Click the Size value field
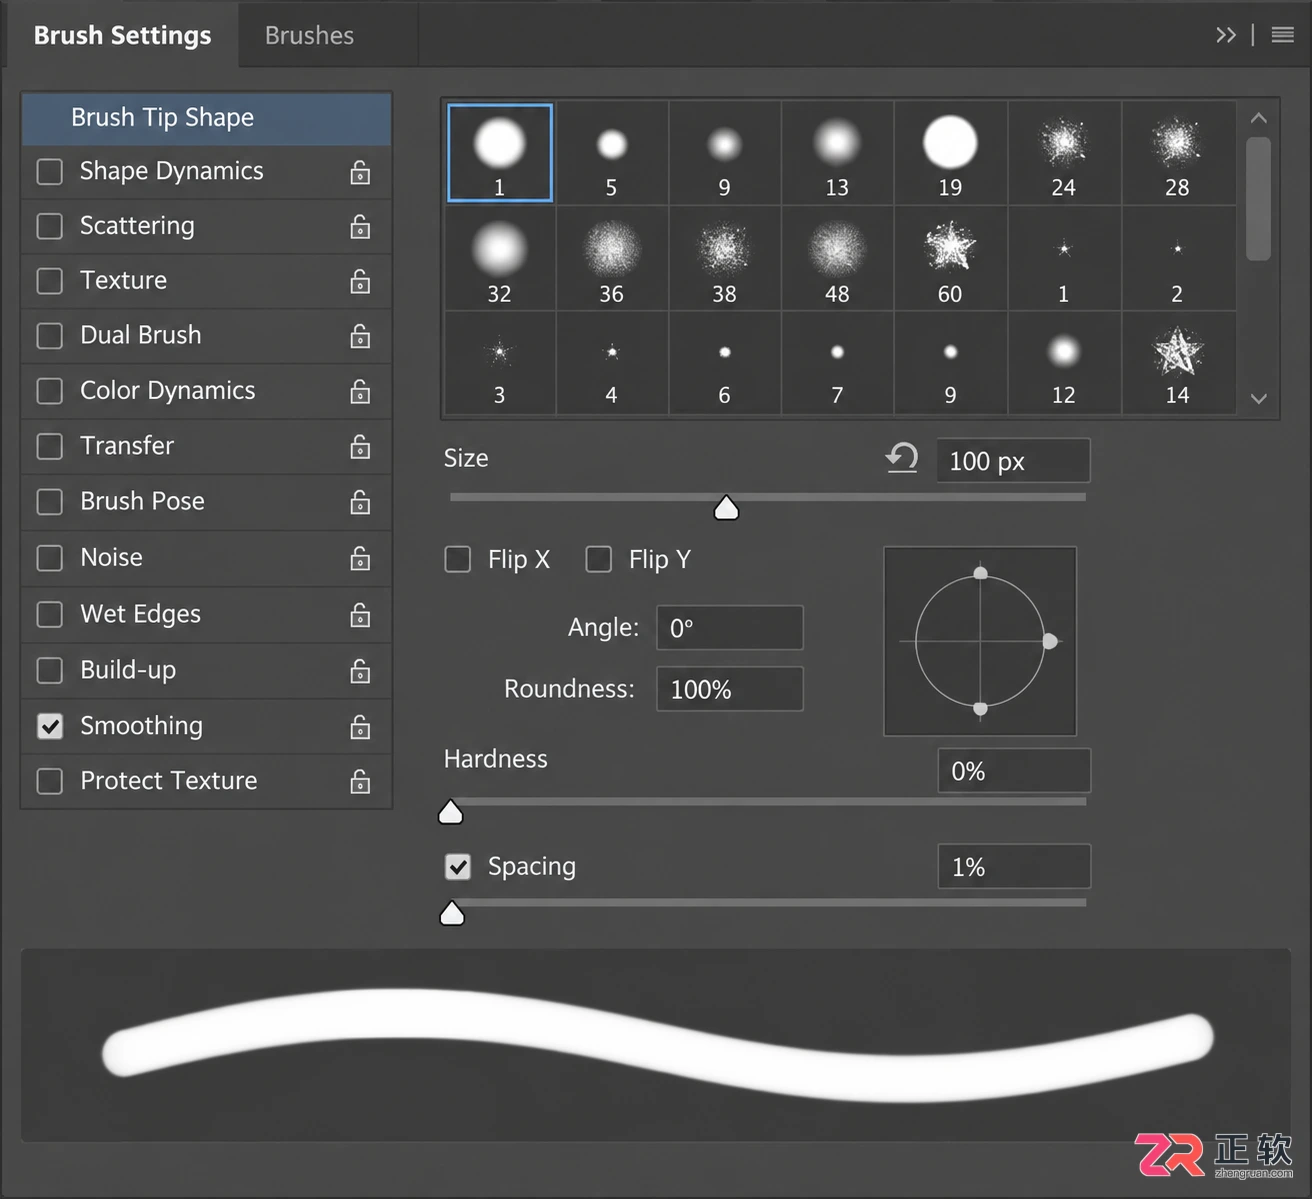 click(x=1013, y=461)
